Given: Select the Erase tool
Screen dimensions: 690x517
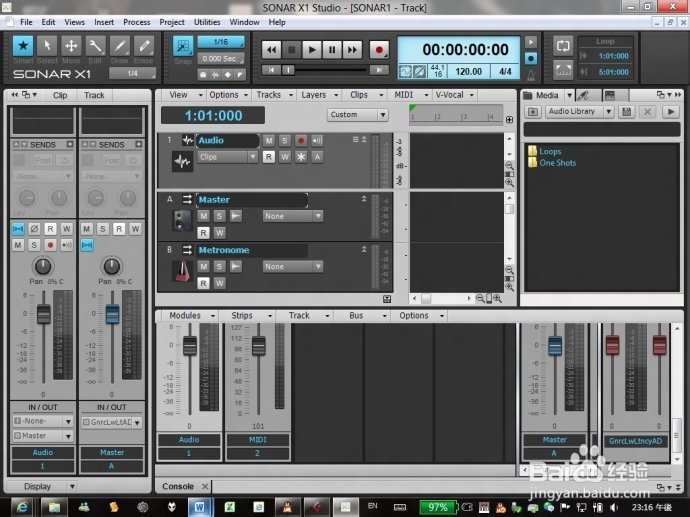Looking at the screenshot, I should [143, 46].
